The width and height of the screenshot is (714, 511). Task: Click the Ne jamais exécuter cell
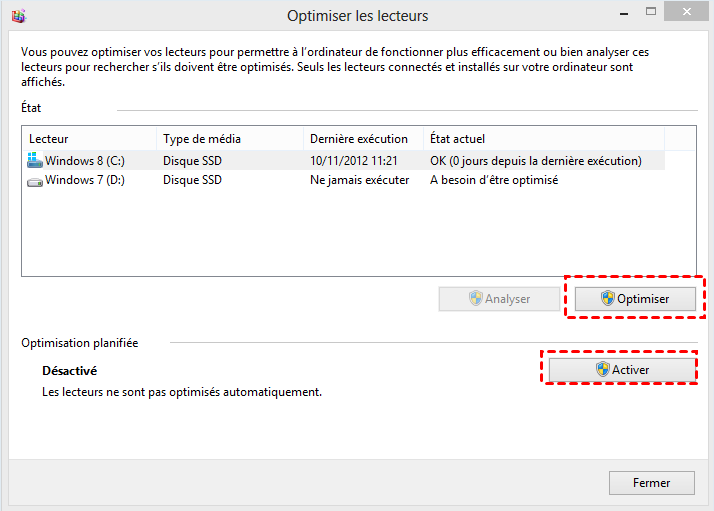[359, 180]
